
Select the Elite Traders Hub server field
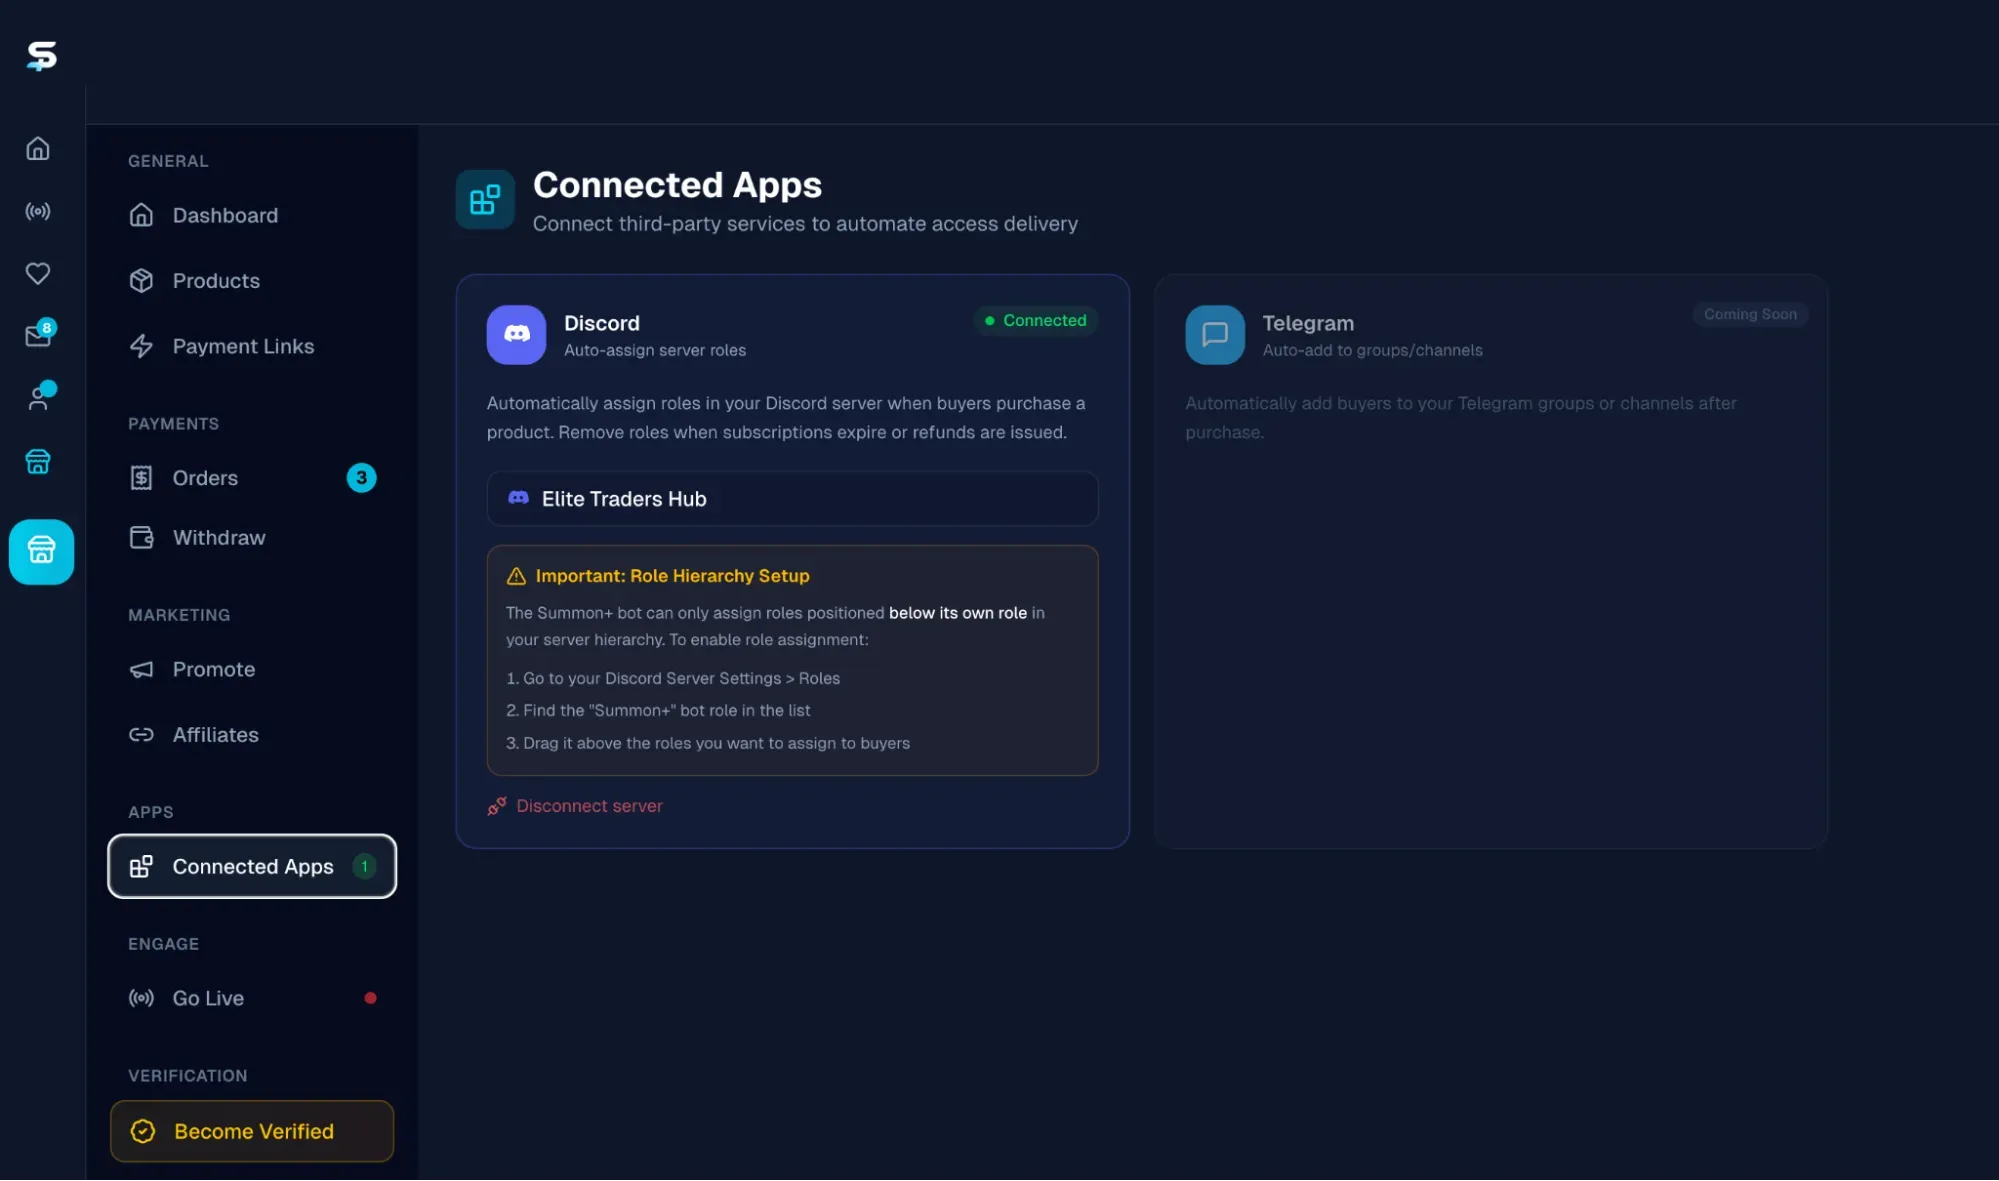click(792, 499)
